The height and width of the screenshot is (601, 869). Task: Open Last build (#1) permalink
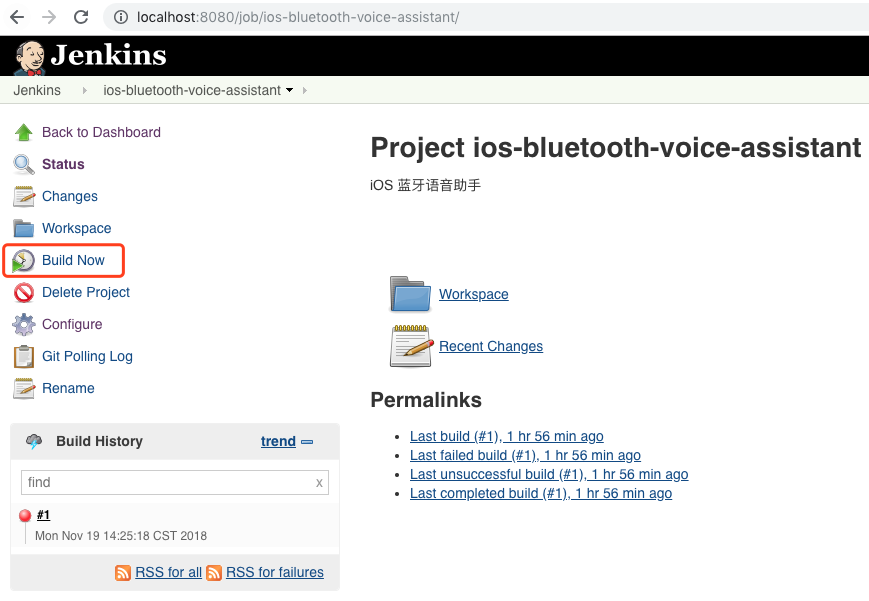tap(507, 437)
